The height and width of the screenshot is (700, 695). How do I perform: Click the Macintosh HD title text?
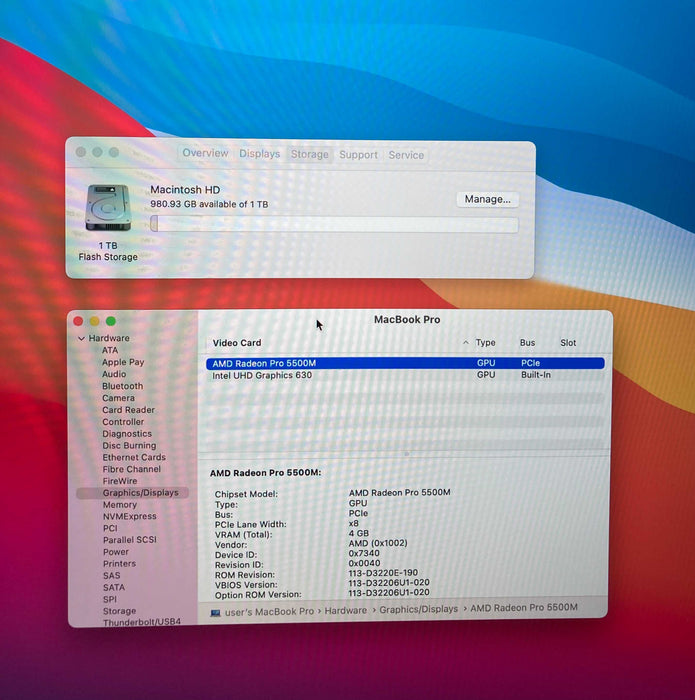coord(185,190)
